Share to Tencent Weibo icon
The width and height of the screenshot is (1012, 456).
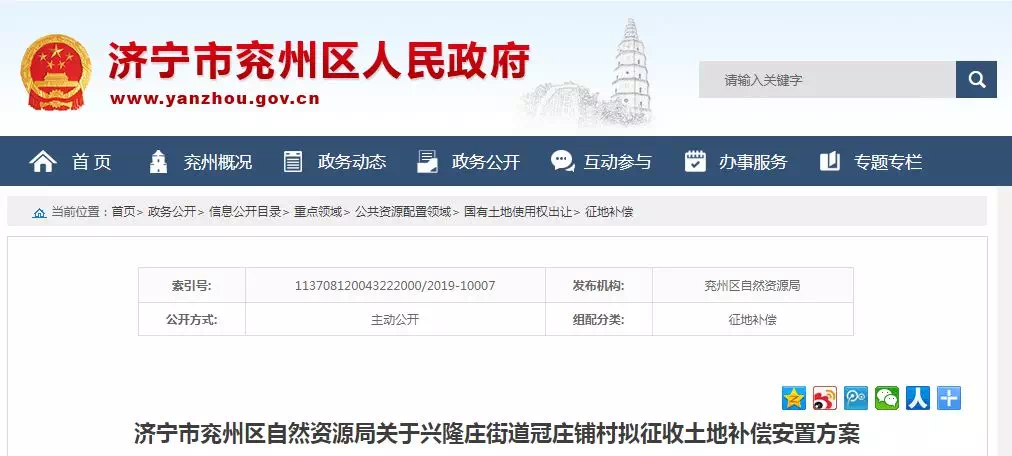[x=856, y=398]
